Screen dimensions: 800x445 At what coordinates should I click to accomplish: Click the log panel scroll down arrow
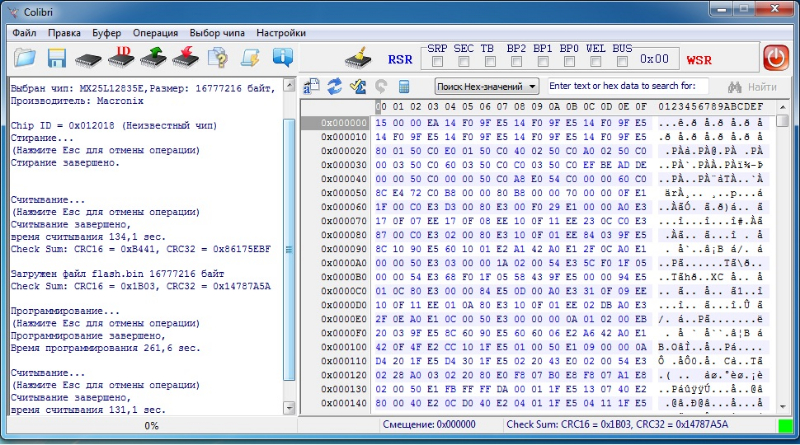pos(289,408)
